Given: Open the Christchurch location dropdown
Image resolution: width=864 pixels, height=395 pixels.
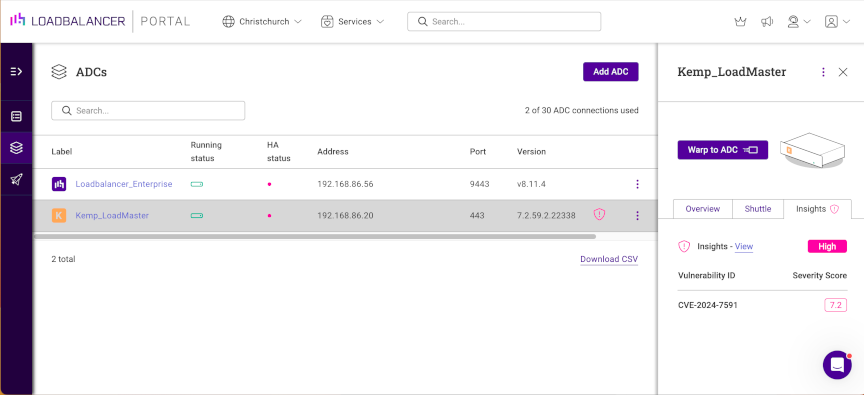Looking at the screenshot, I should tap(262, 21).
